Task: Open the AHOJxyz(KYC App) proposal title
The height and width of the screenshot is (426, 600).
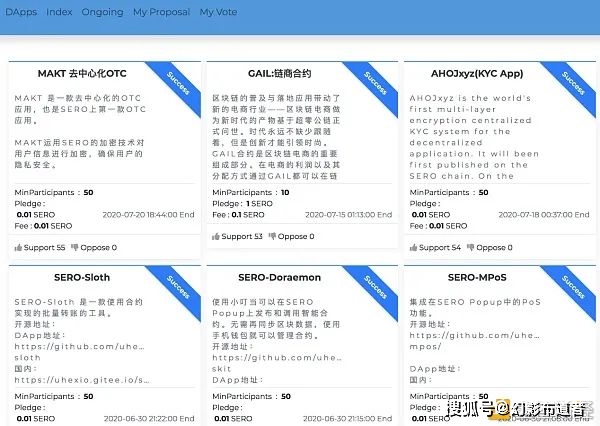Action: [477, 73]
